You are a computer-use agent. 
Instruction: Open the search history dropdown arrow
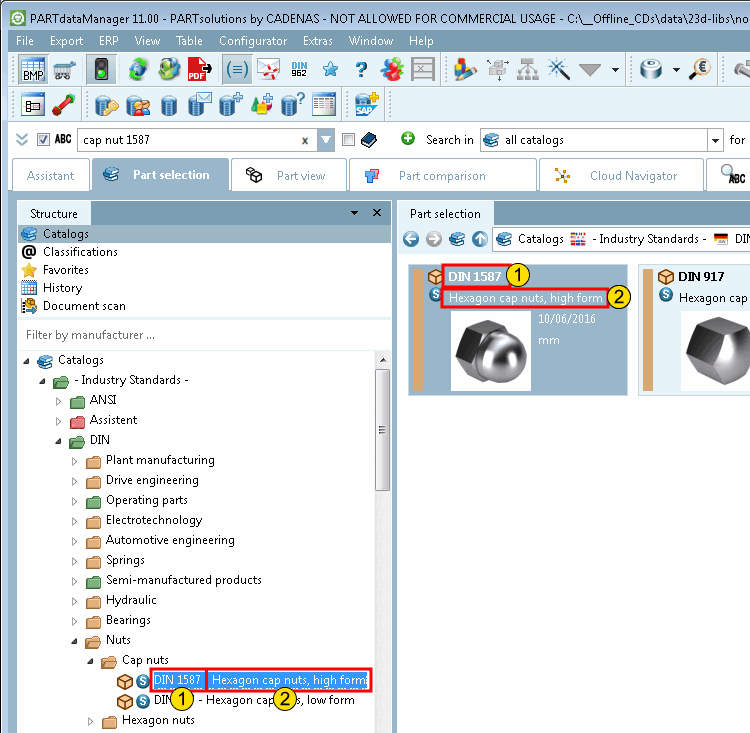coord(326,140)
